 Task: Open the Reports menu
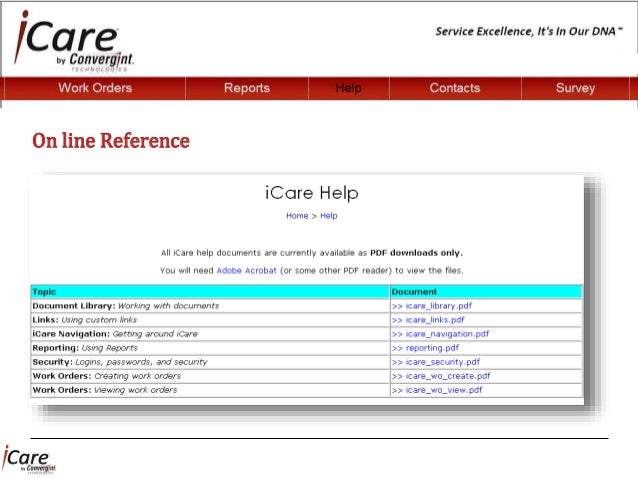coord(247,88)
